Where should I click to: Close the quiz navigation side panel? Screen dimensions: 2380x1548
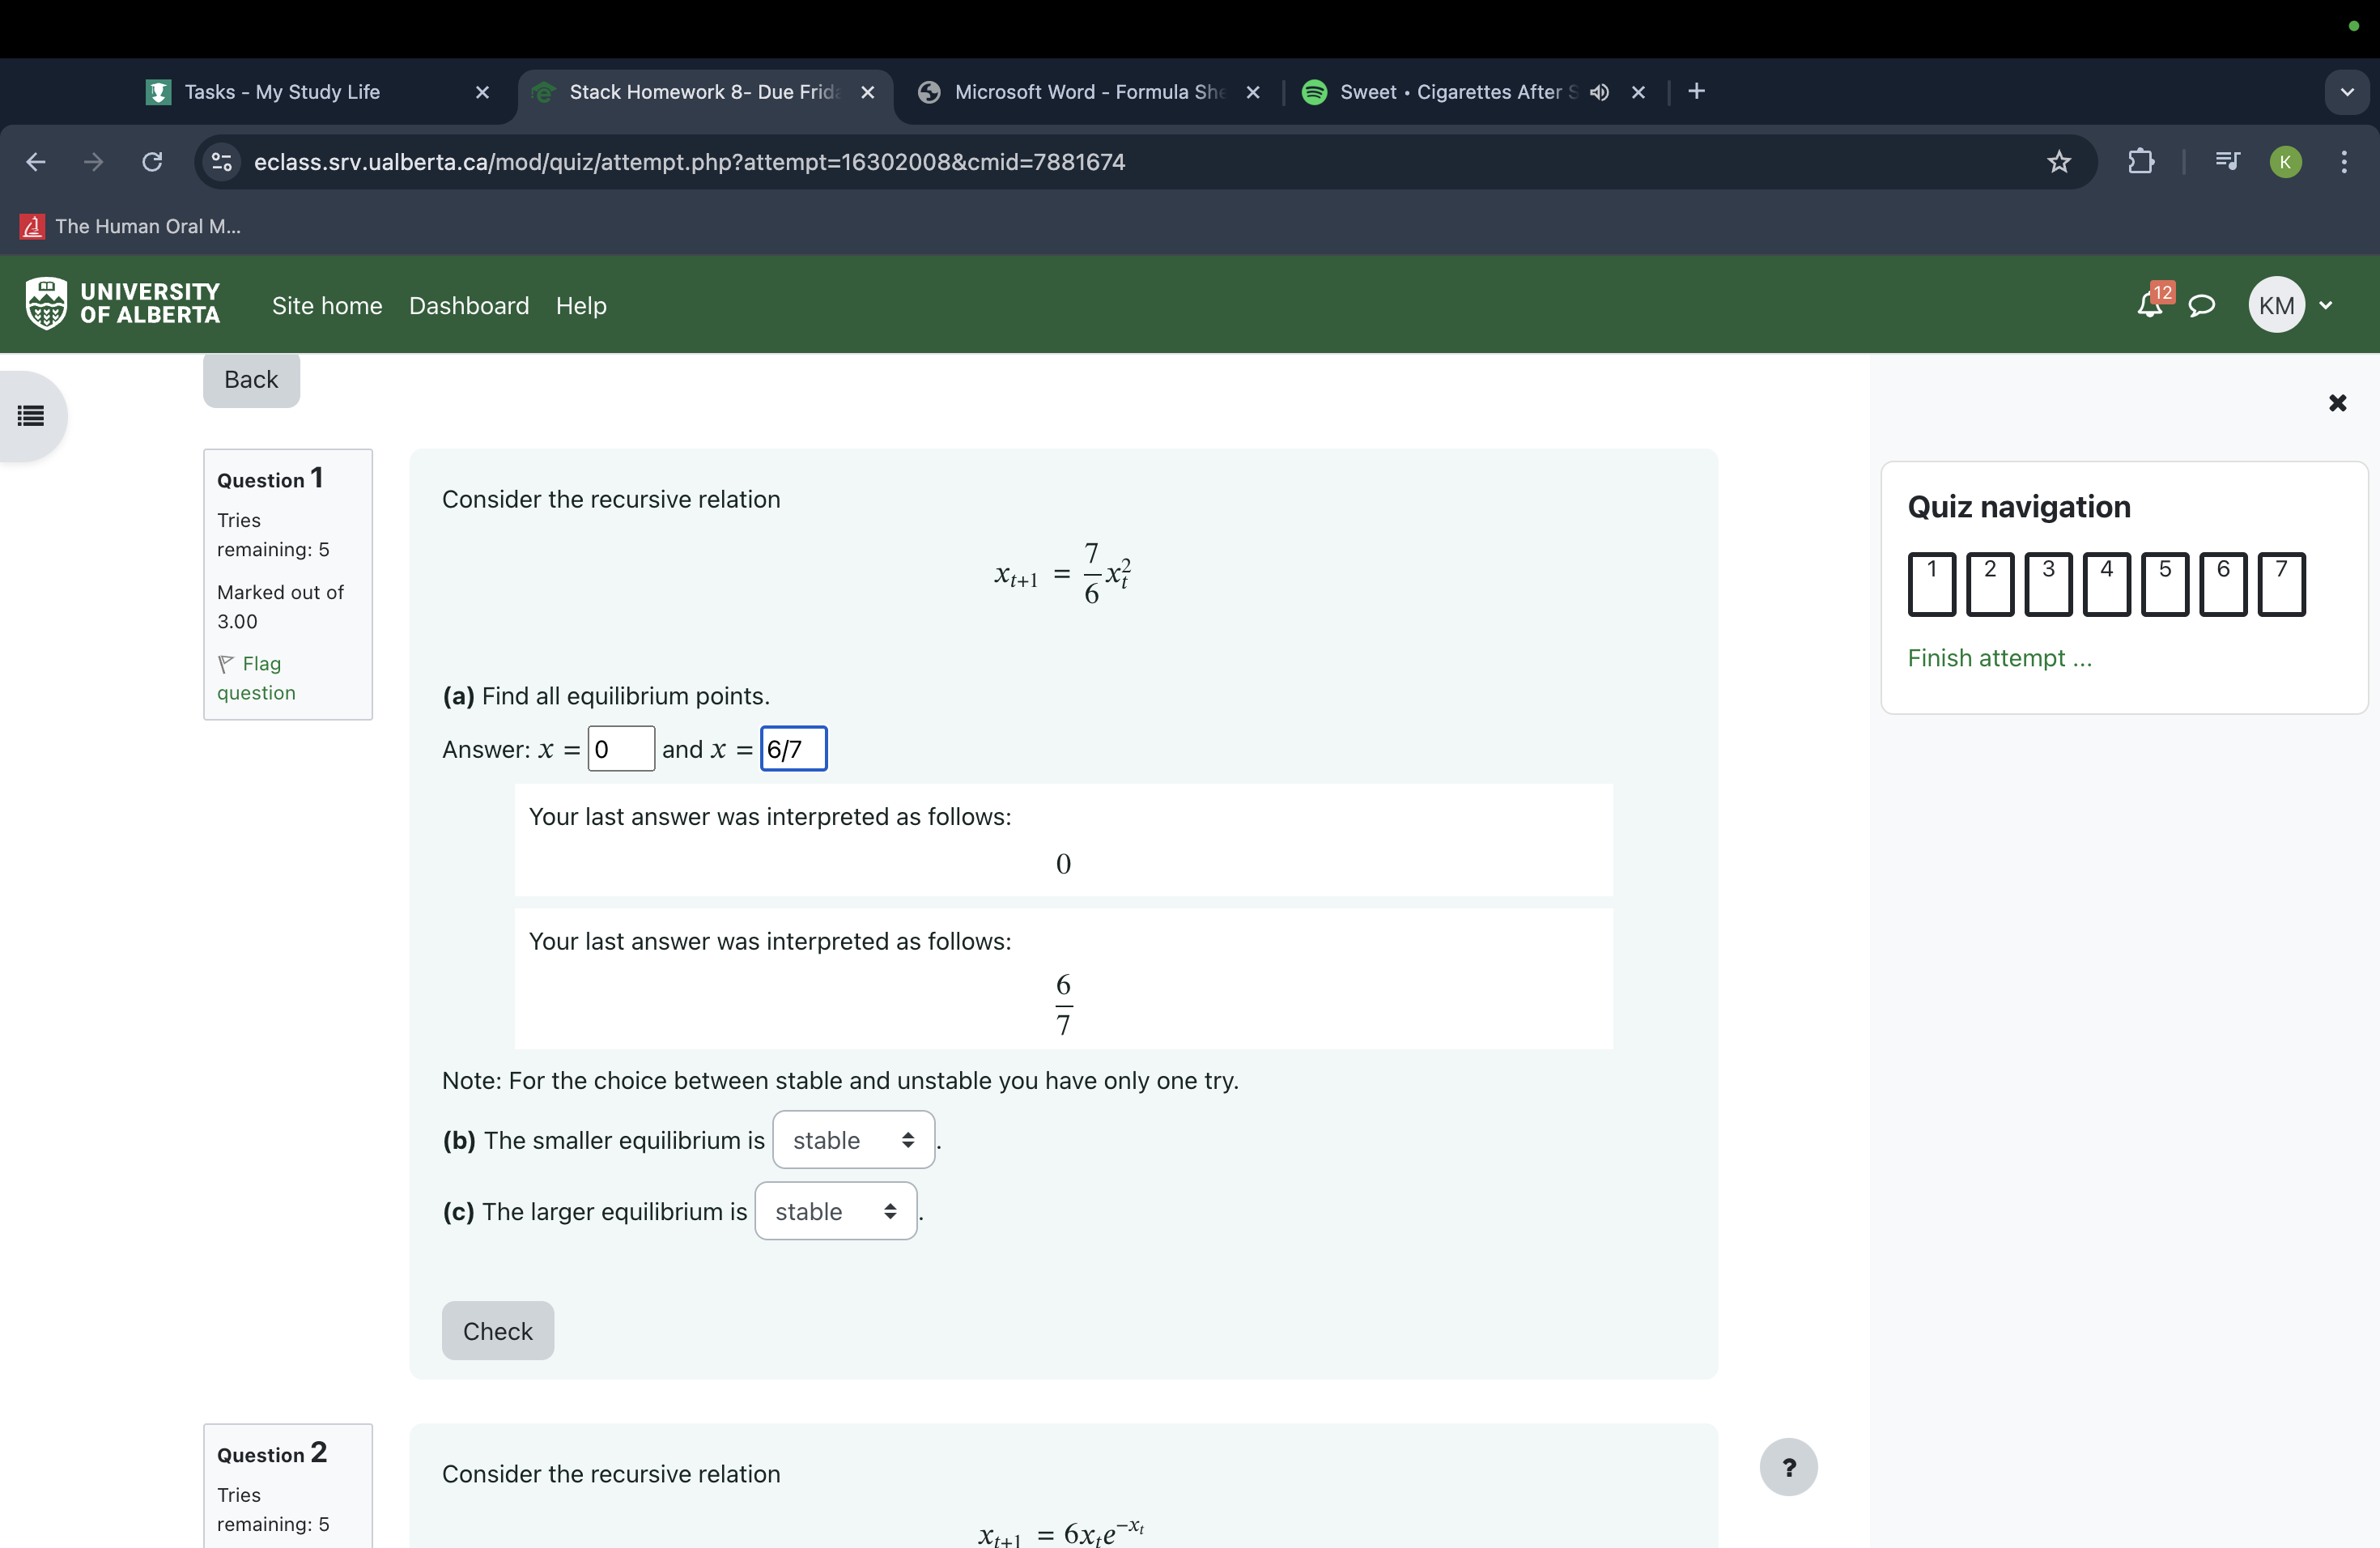[x=2337, y=402]
